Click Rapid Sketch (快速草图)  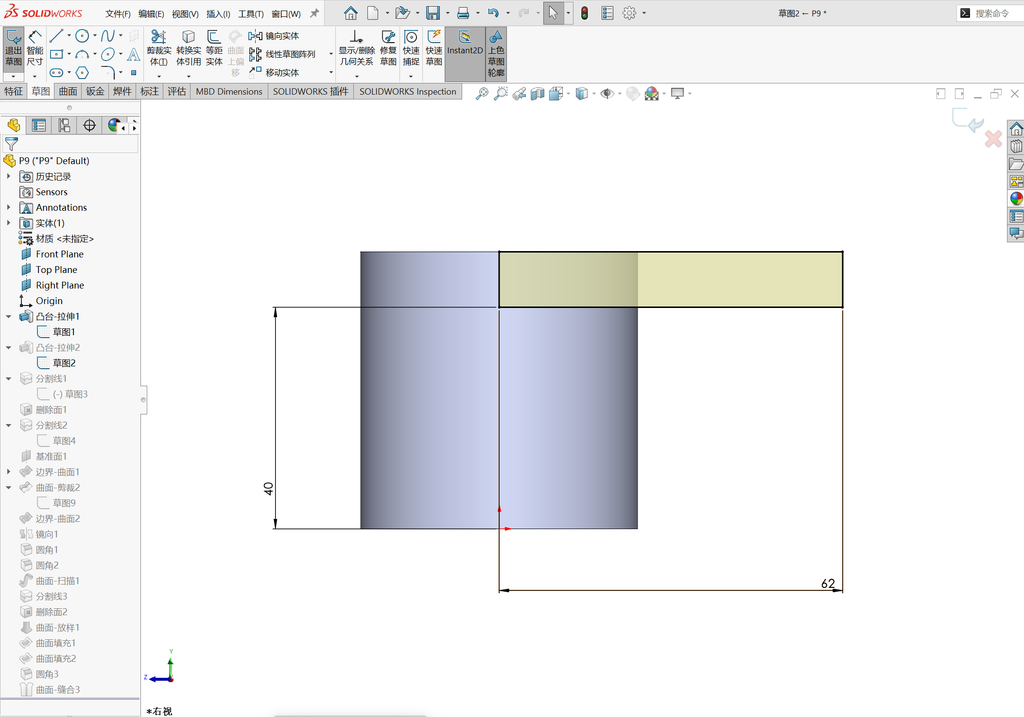pos(434,48)
